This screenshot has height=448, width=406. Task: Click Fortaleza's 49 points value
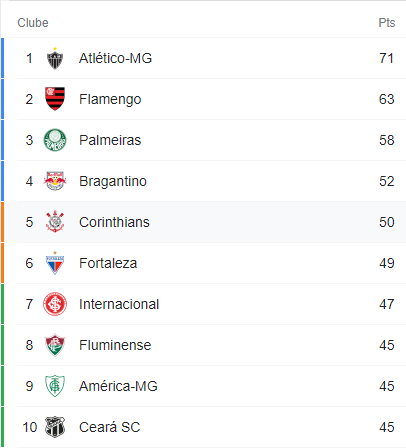387,263
